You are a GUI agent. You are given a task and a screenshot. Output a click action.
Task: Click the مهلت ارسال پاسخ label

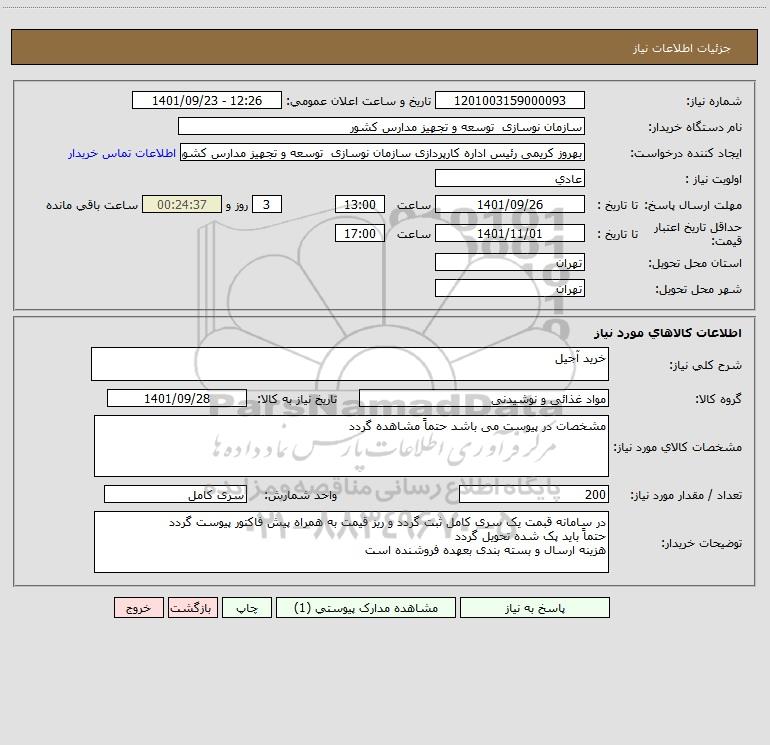(x=693, y=205)
